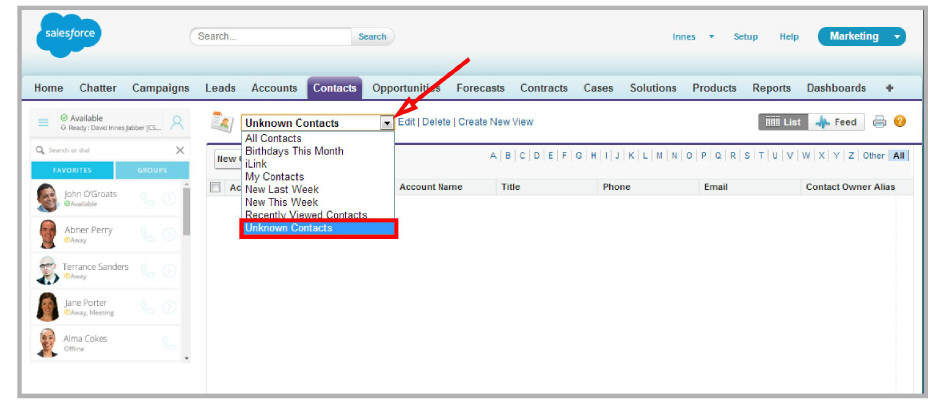Screen dimensions: 945x406
Task: Open the Innes user menu arrow
Action: [712, 37]
